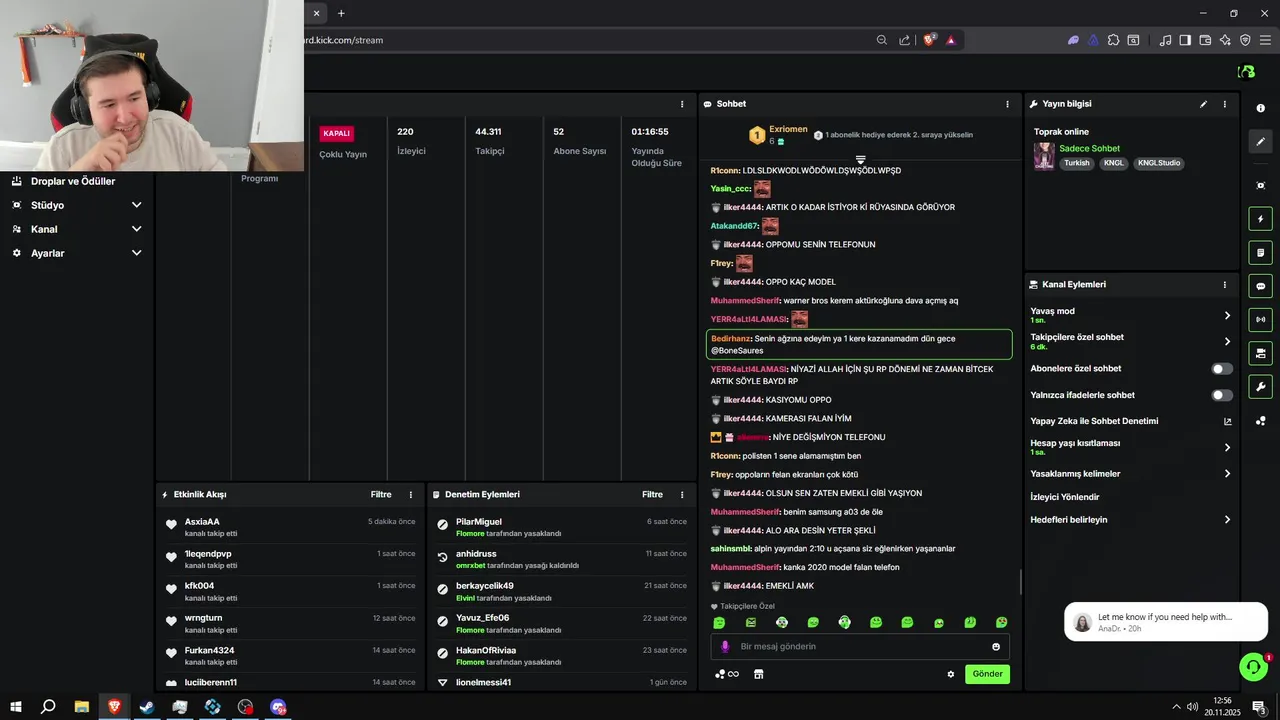This screenshot has width=1280, height=720.
Task: Click the chat panel scrollbar
Action: 1020,581
